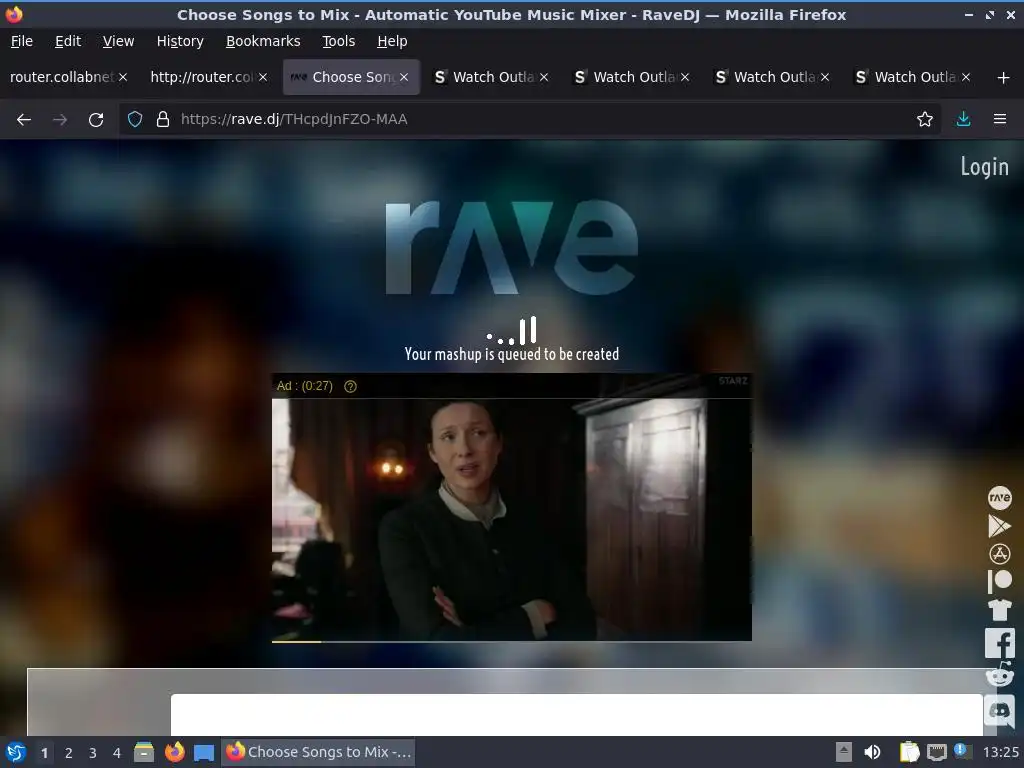Open the Edit menu
The width and height of the screenshot is (1024, 768).
(x=68, y=41)
